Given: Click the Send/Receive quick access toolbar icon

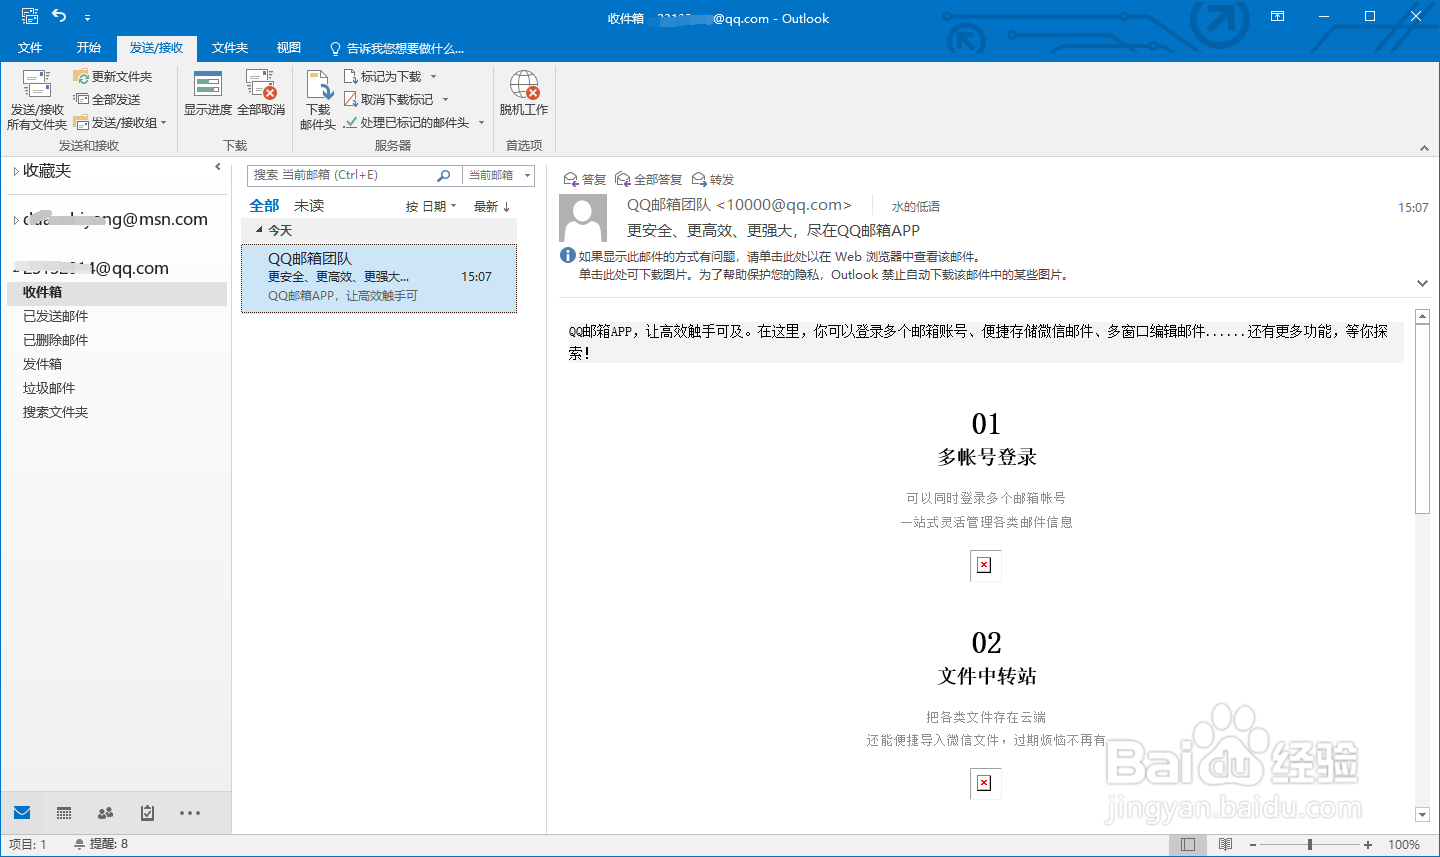Looking at the screenshot, I should [30, 16].
